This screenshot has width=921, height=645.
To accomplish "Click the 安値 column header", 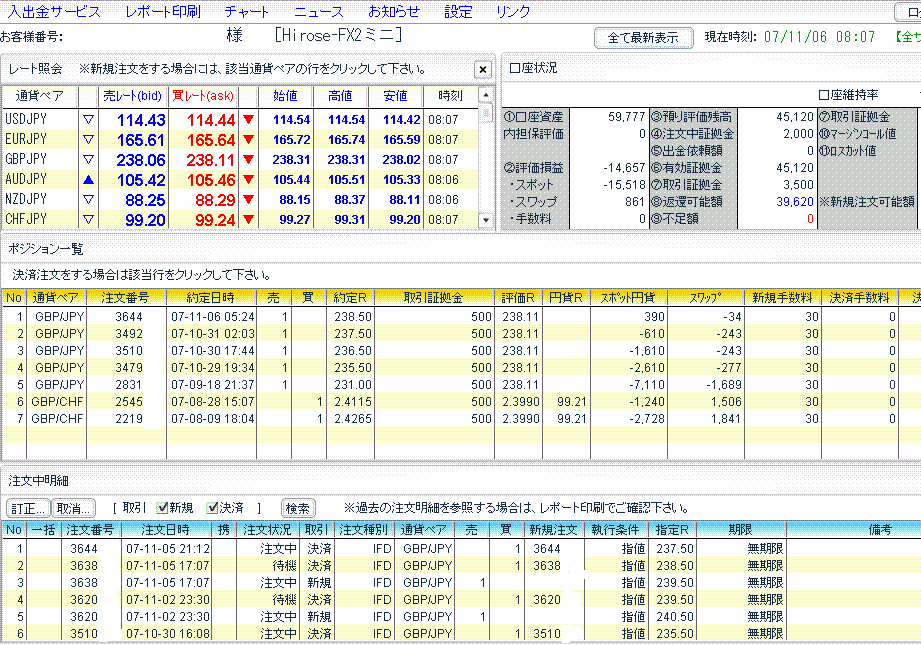I will (395, 96).
